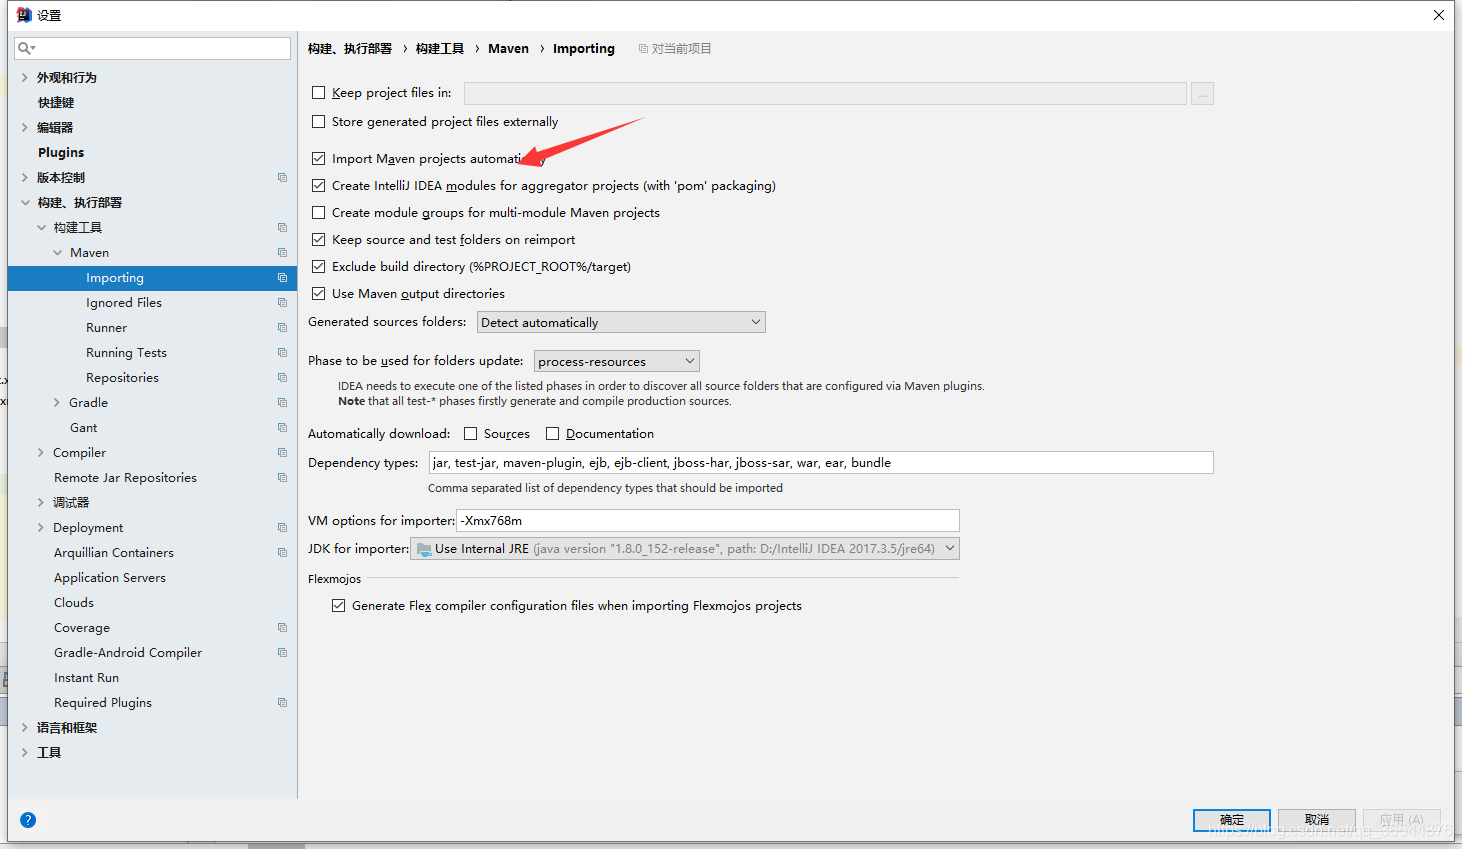Select Plugins in the settings tree

click(x=61, y=153)
